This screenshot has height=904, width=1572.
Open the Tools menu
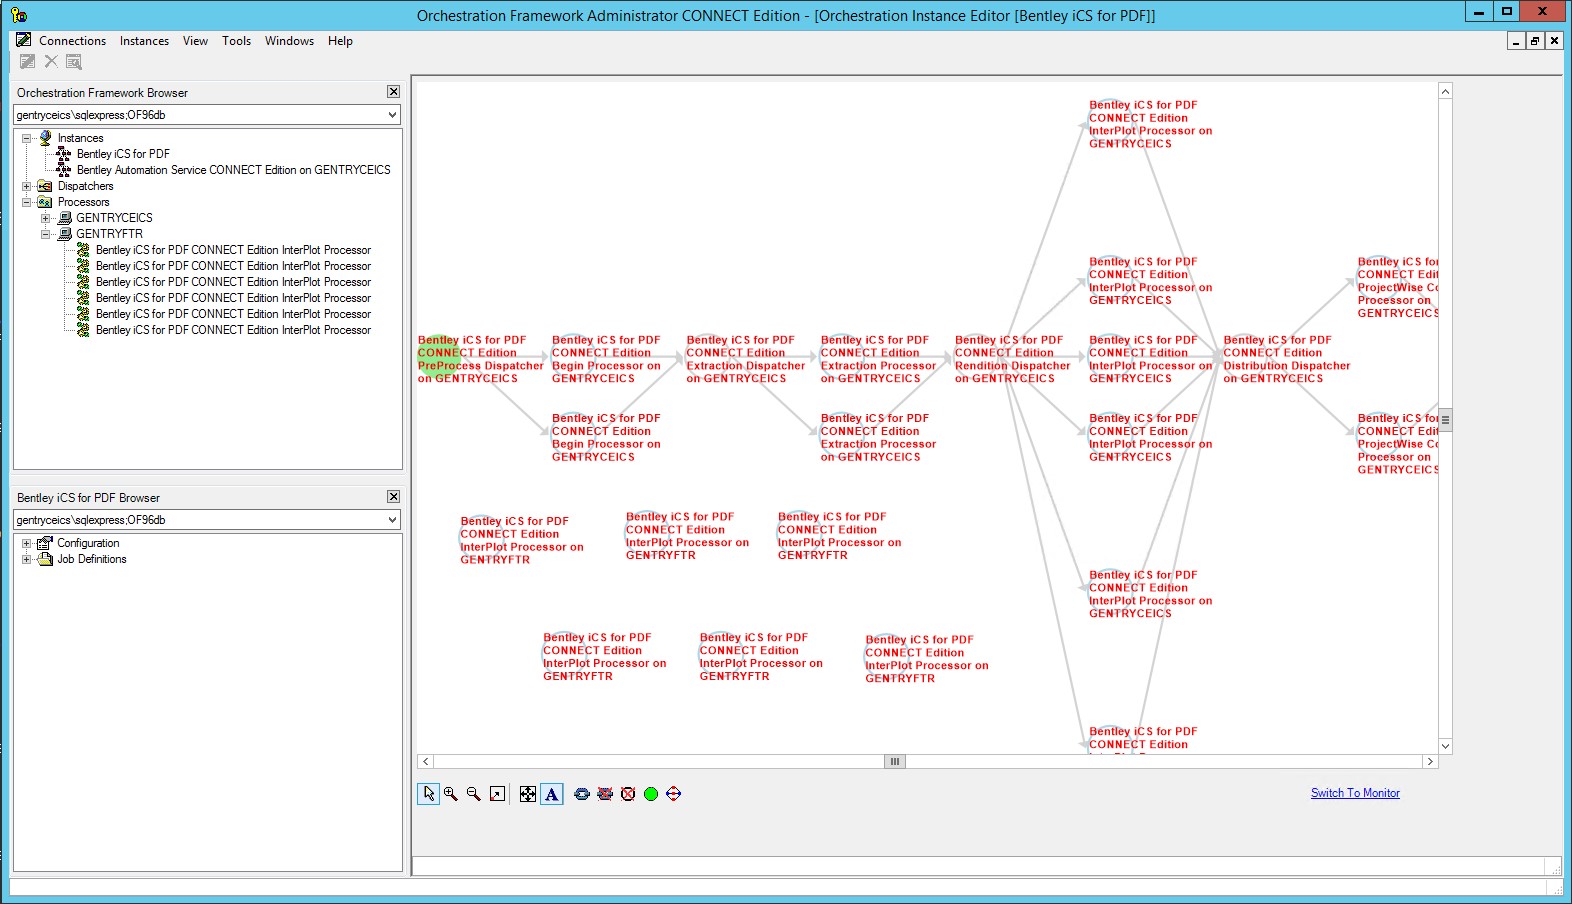coord(237,41)
